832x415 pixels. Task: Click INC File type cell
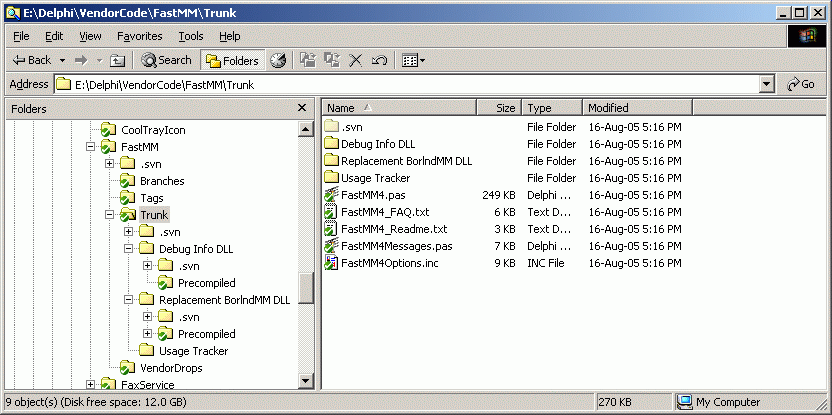click(545, 263)
